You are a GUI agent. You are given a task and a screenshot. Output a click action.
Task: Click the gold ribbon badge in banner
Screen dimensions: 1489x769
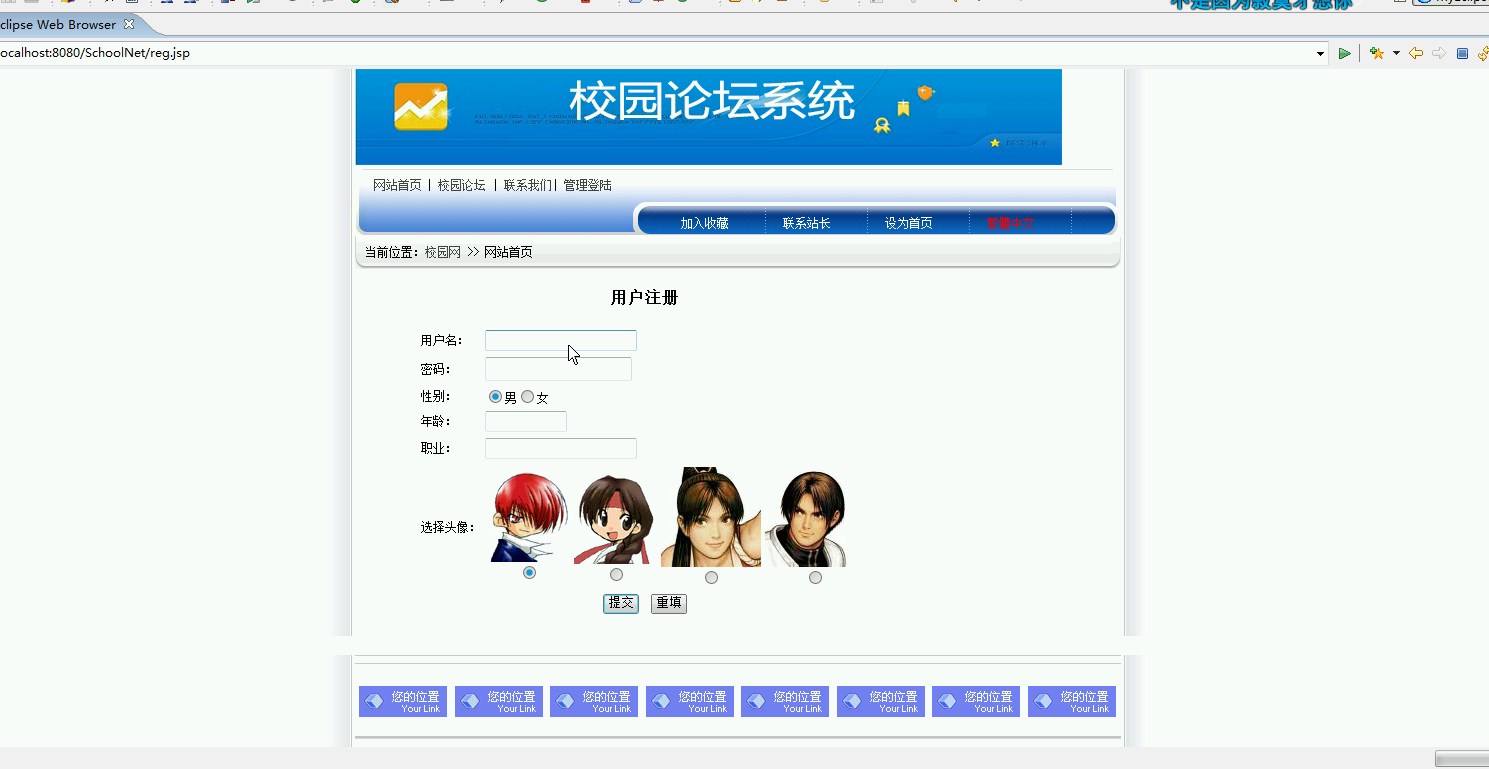click(x=882, y=125)
